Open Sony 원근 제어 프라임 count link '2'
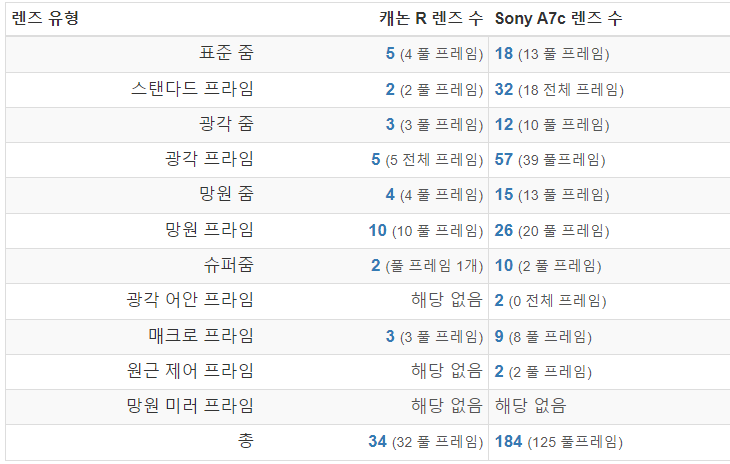 pyautogui.click(x=499, y=371)
